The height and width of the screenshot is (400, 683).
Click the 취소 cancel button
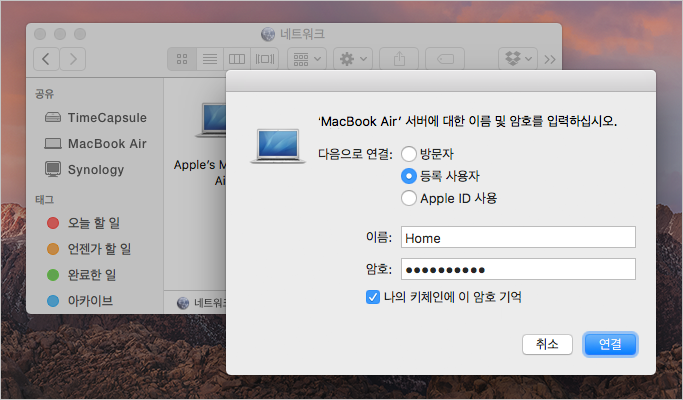[547, 344]
